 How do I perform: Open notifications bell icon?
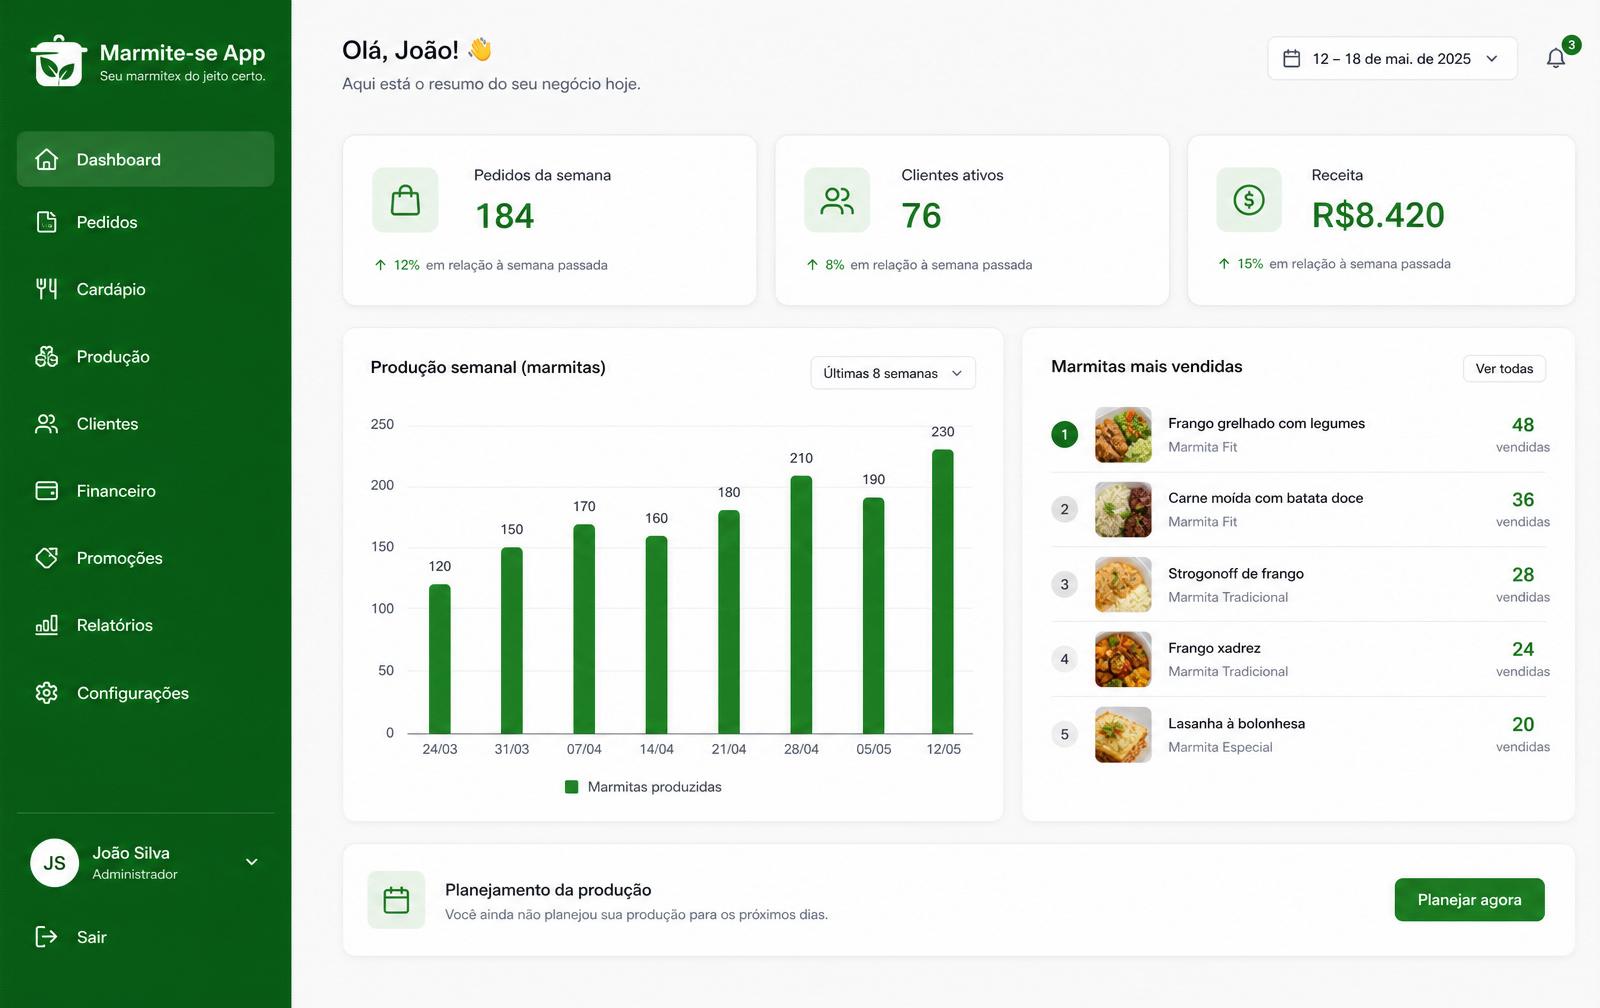1556,58
